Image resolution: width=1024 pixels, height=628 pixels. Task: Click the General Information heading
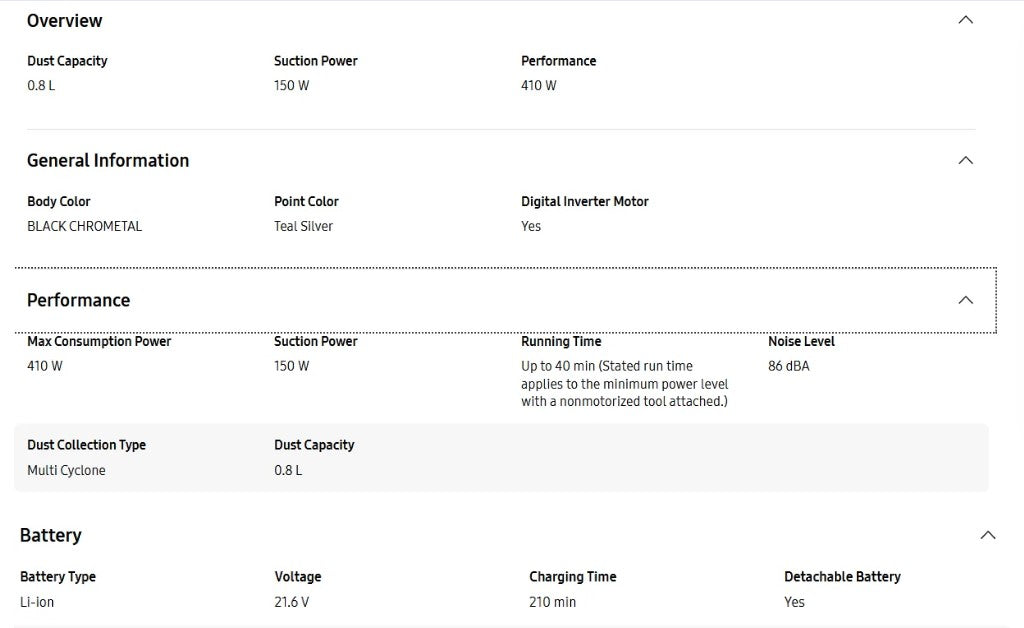point(108,160)
